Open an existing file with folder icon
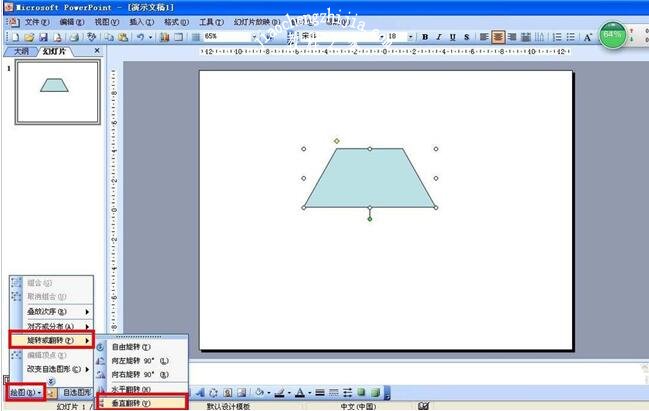The height and width of the screenshot is (411, 649). click(29, 37)
